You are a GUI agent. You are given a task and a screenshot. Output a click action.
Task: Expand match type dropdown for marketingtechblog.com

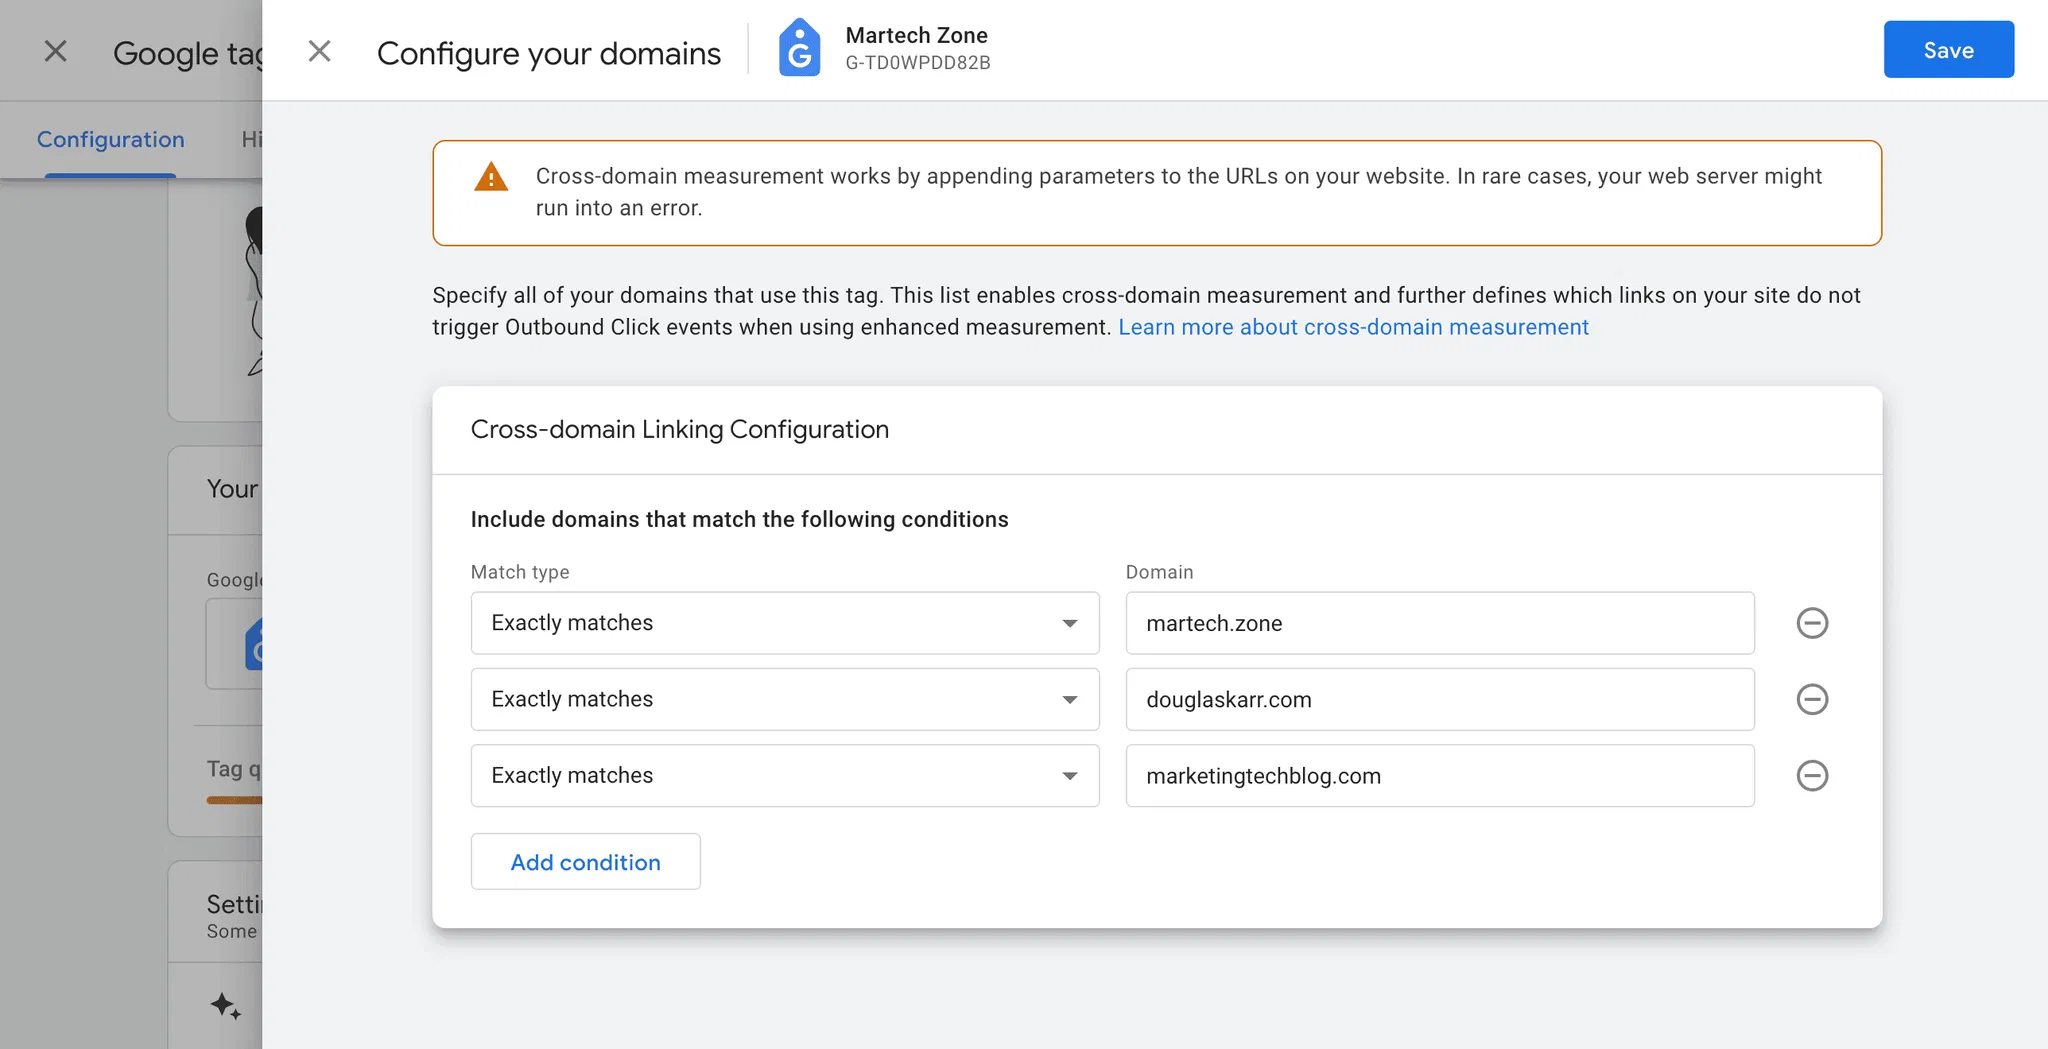pos(784,775)
